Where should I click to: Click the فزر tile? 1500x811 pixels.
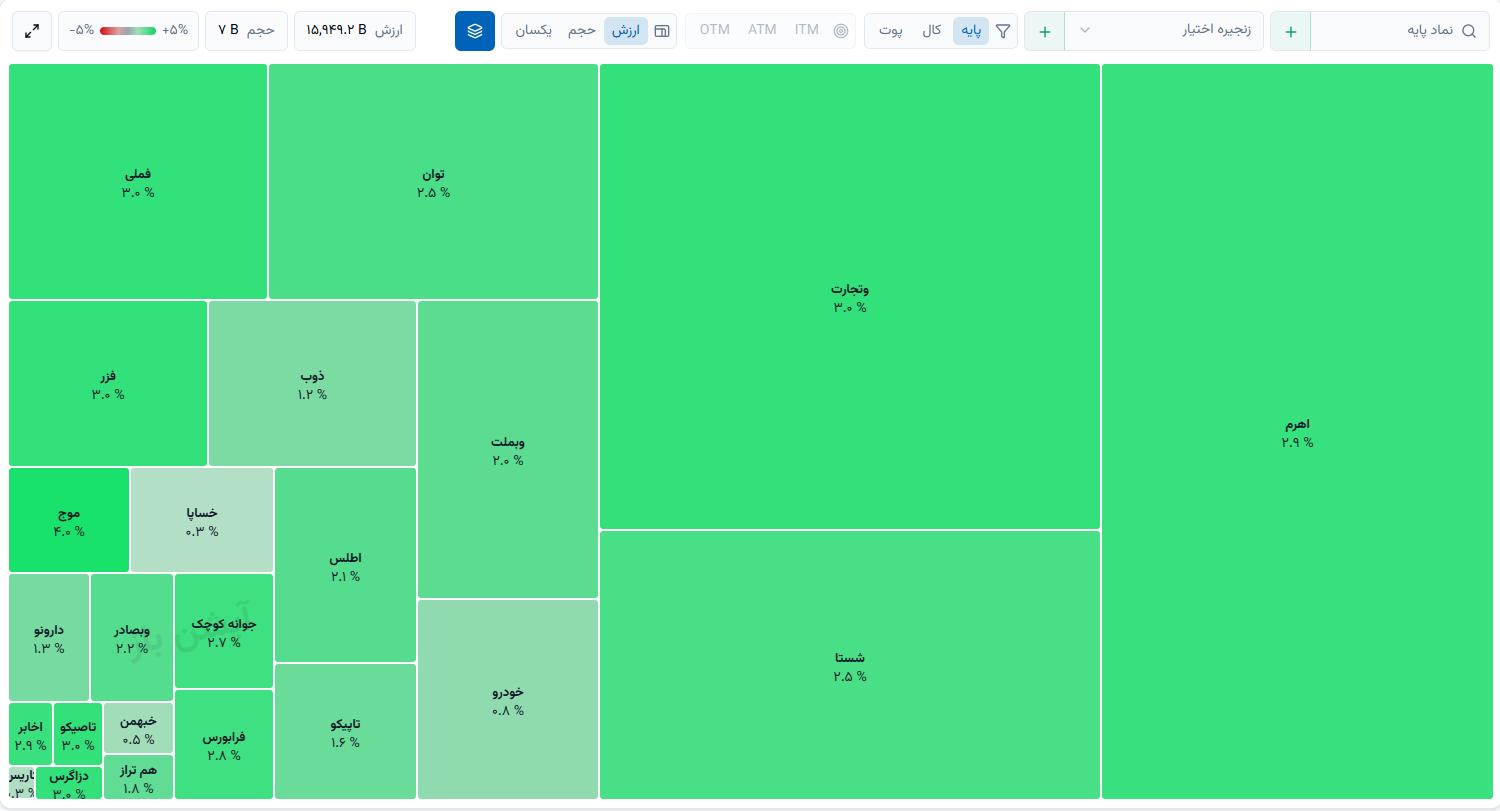point(108,383)
